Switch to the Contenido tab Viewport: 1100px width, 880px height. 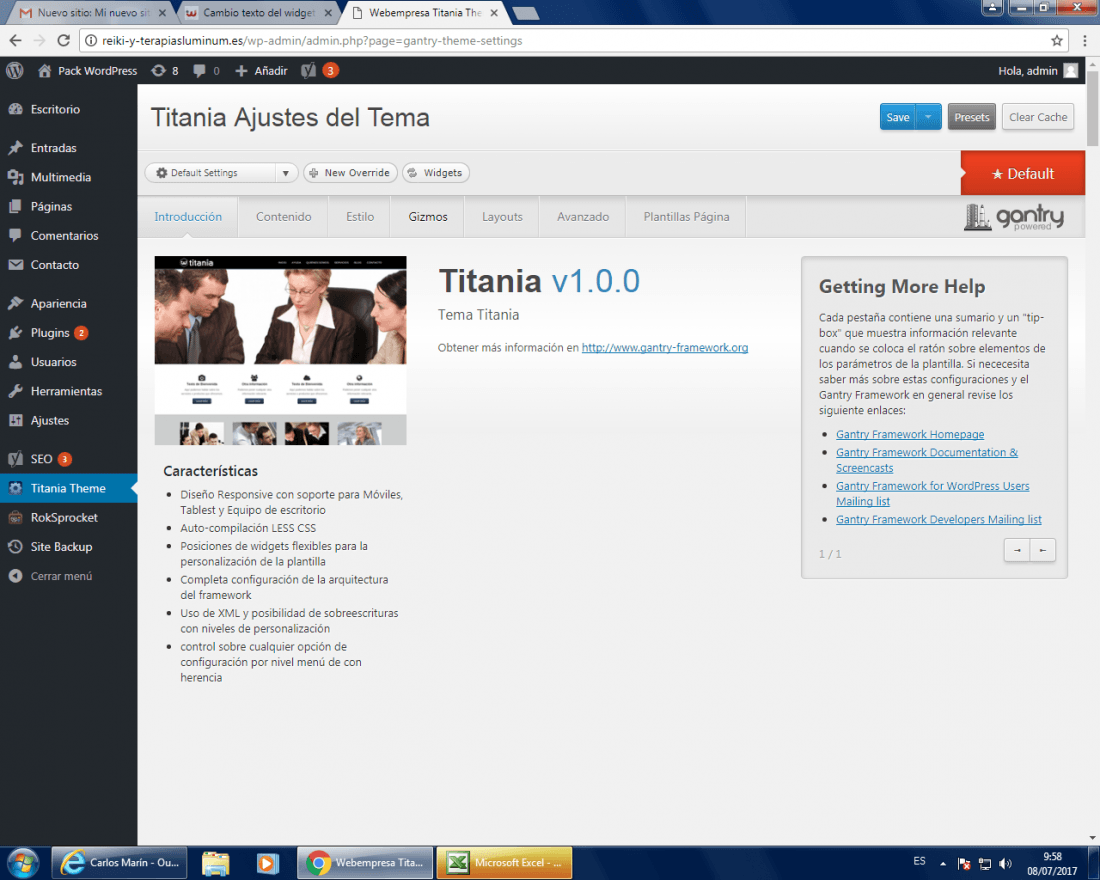point(283,217)
